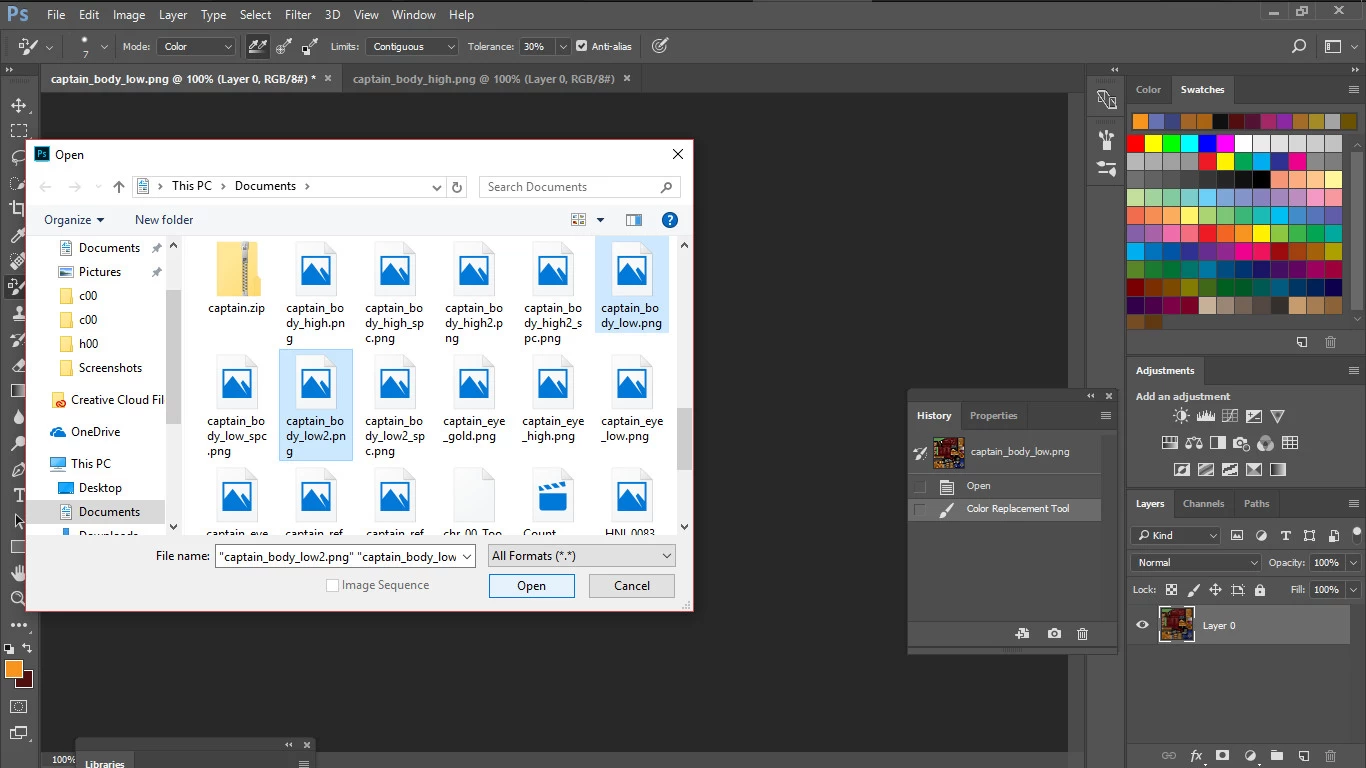1366x768 pixels.
Task: Switch to the Channels tab
Action: (x=1203, y=504)
